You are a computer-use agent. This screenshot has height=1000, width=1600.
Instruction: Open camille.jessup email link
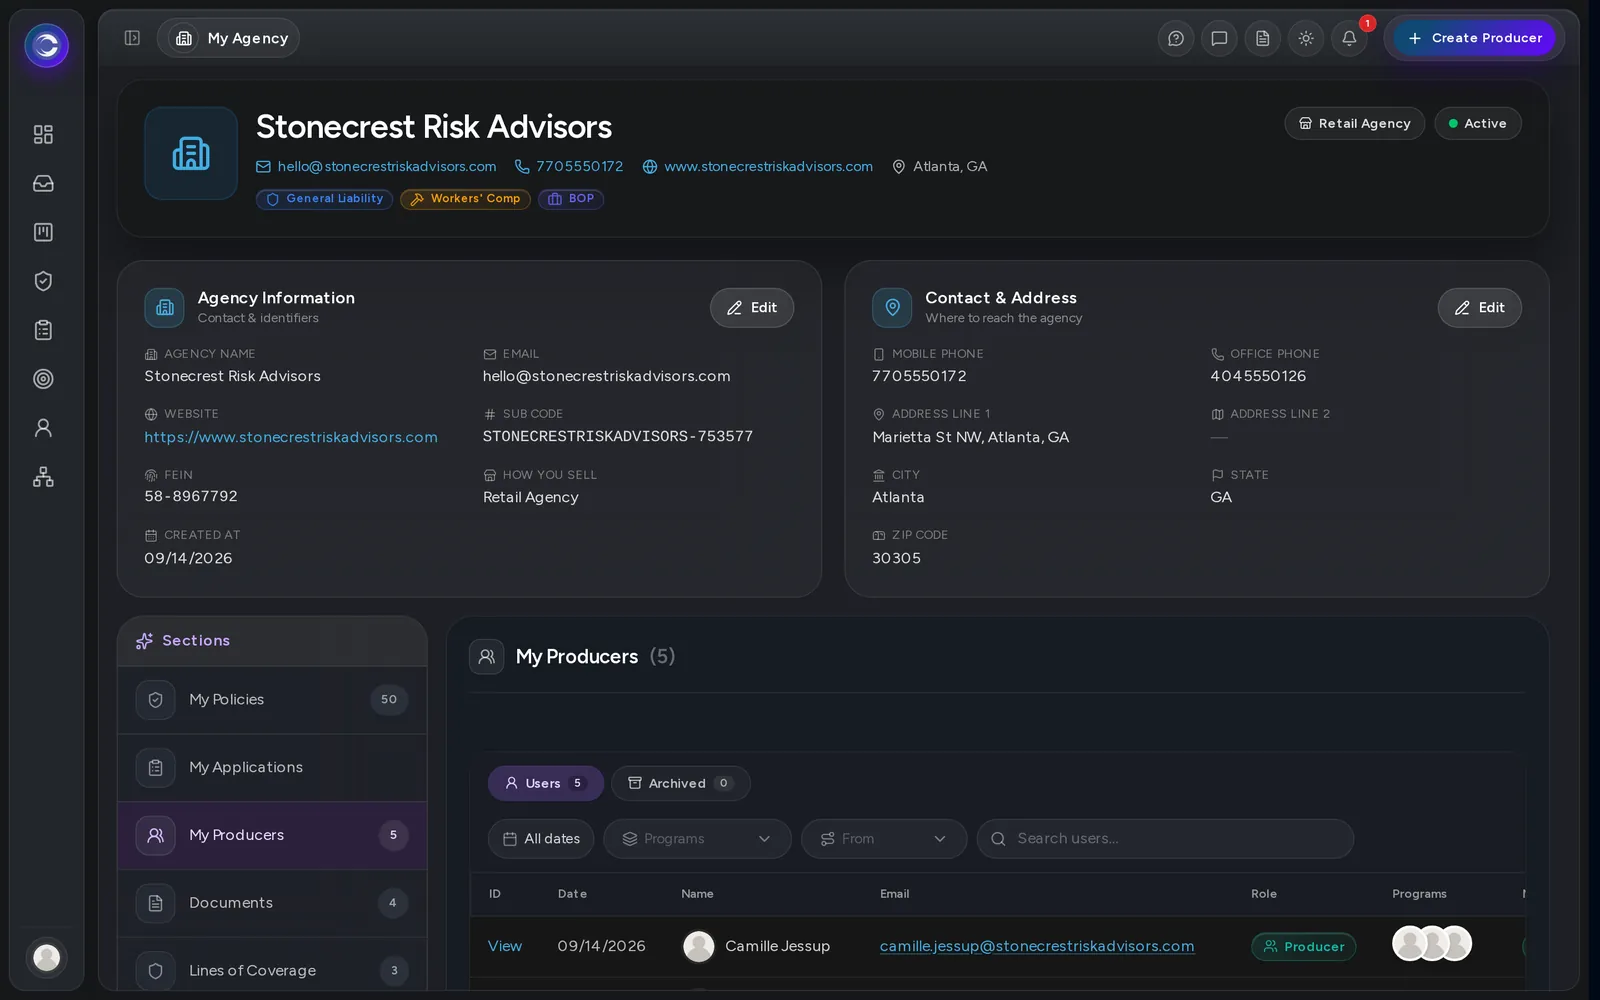tap(1037, 946)
